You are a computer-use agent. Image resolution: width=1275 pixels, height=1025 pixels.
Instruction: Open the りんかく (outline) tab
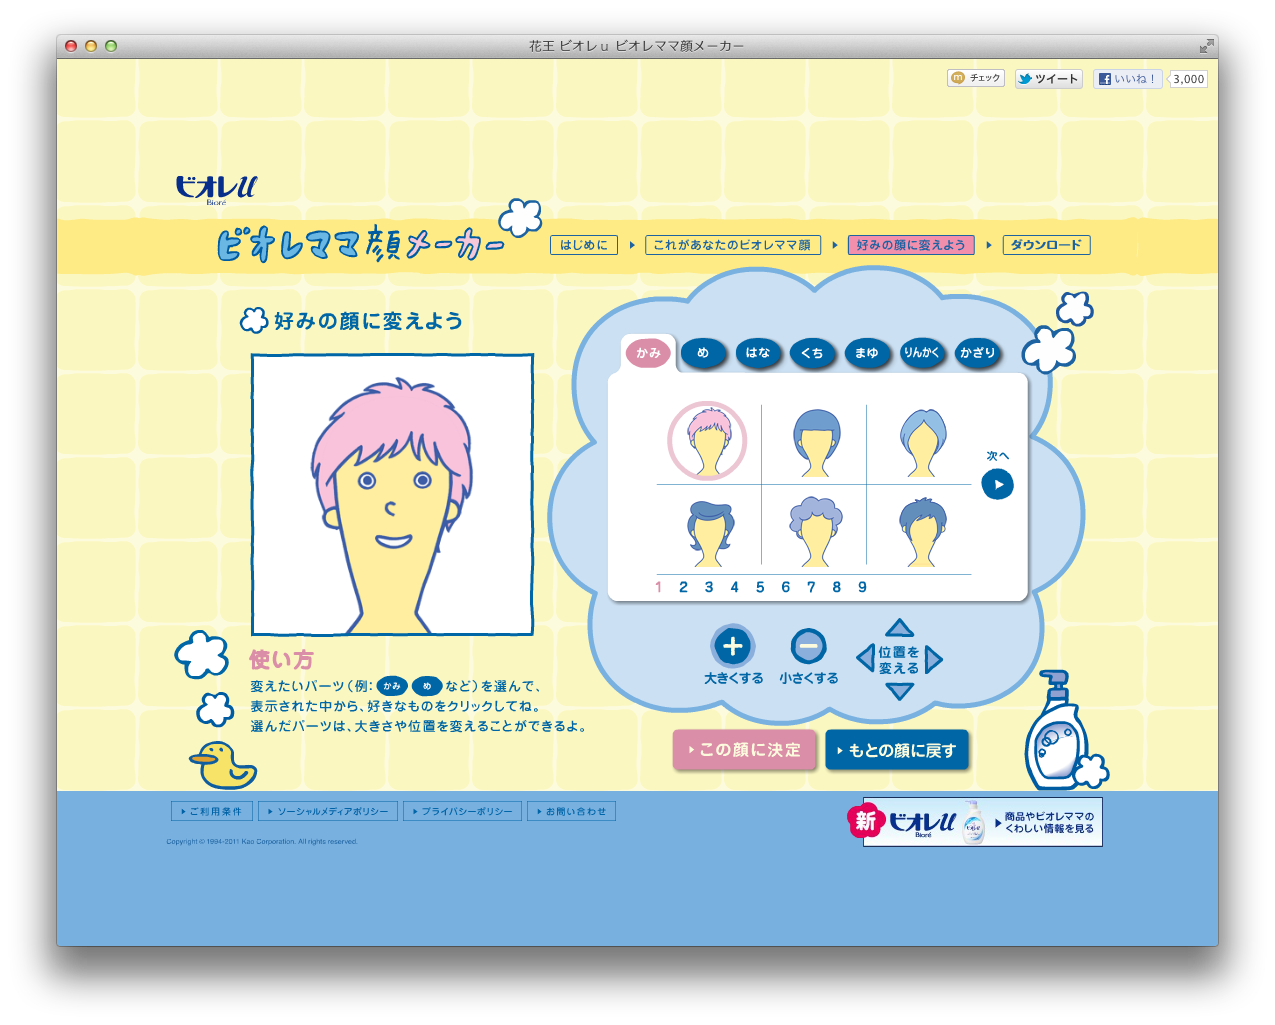click(x=922, y=353)
